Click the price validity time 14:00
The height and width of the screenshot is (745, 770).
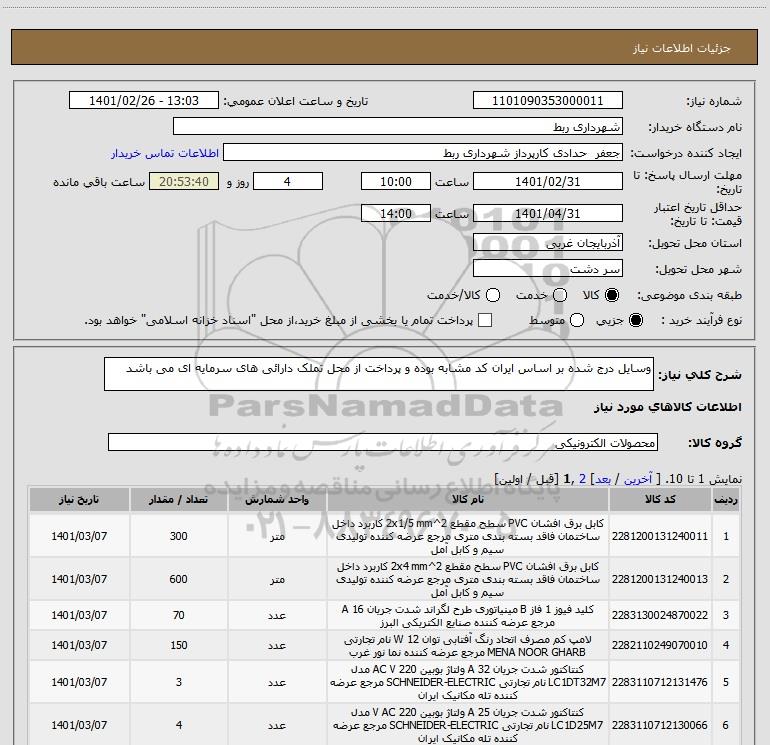point(396,213)
